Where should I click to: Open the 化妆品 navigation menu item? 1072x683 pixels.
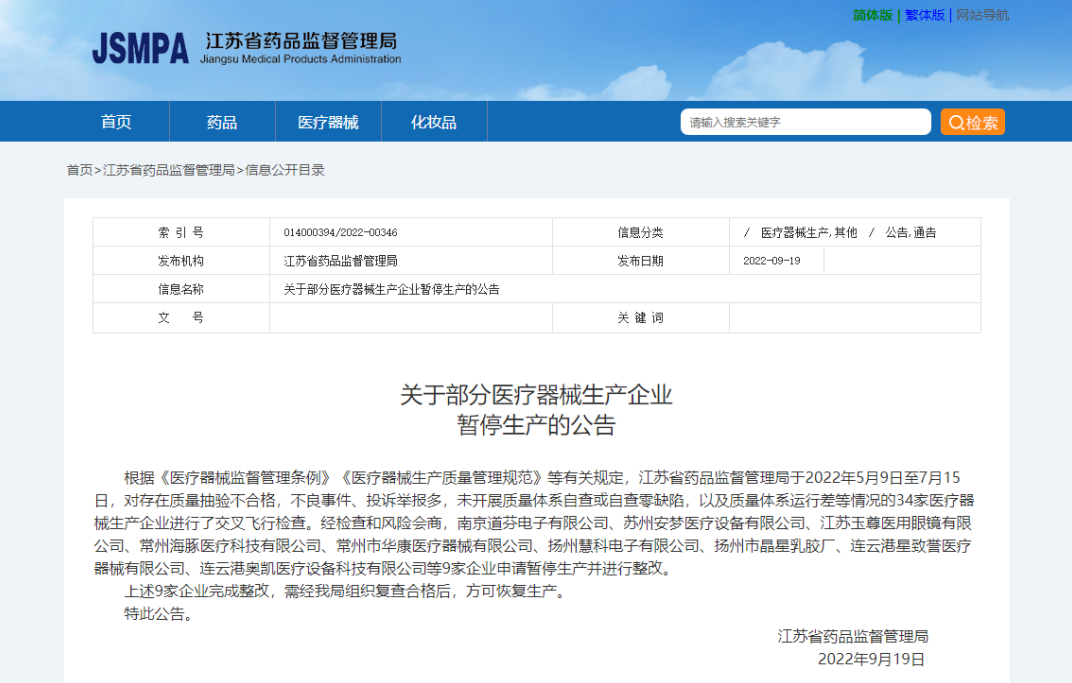click(434, 122)
